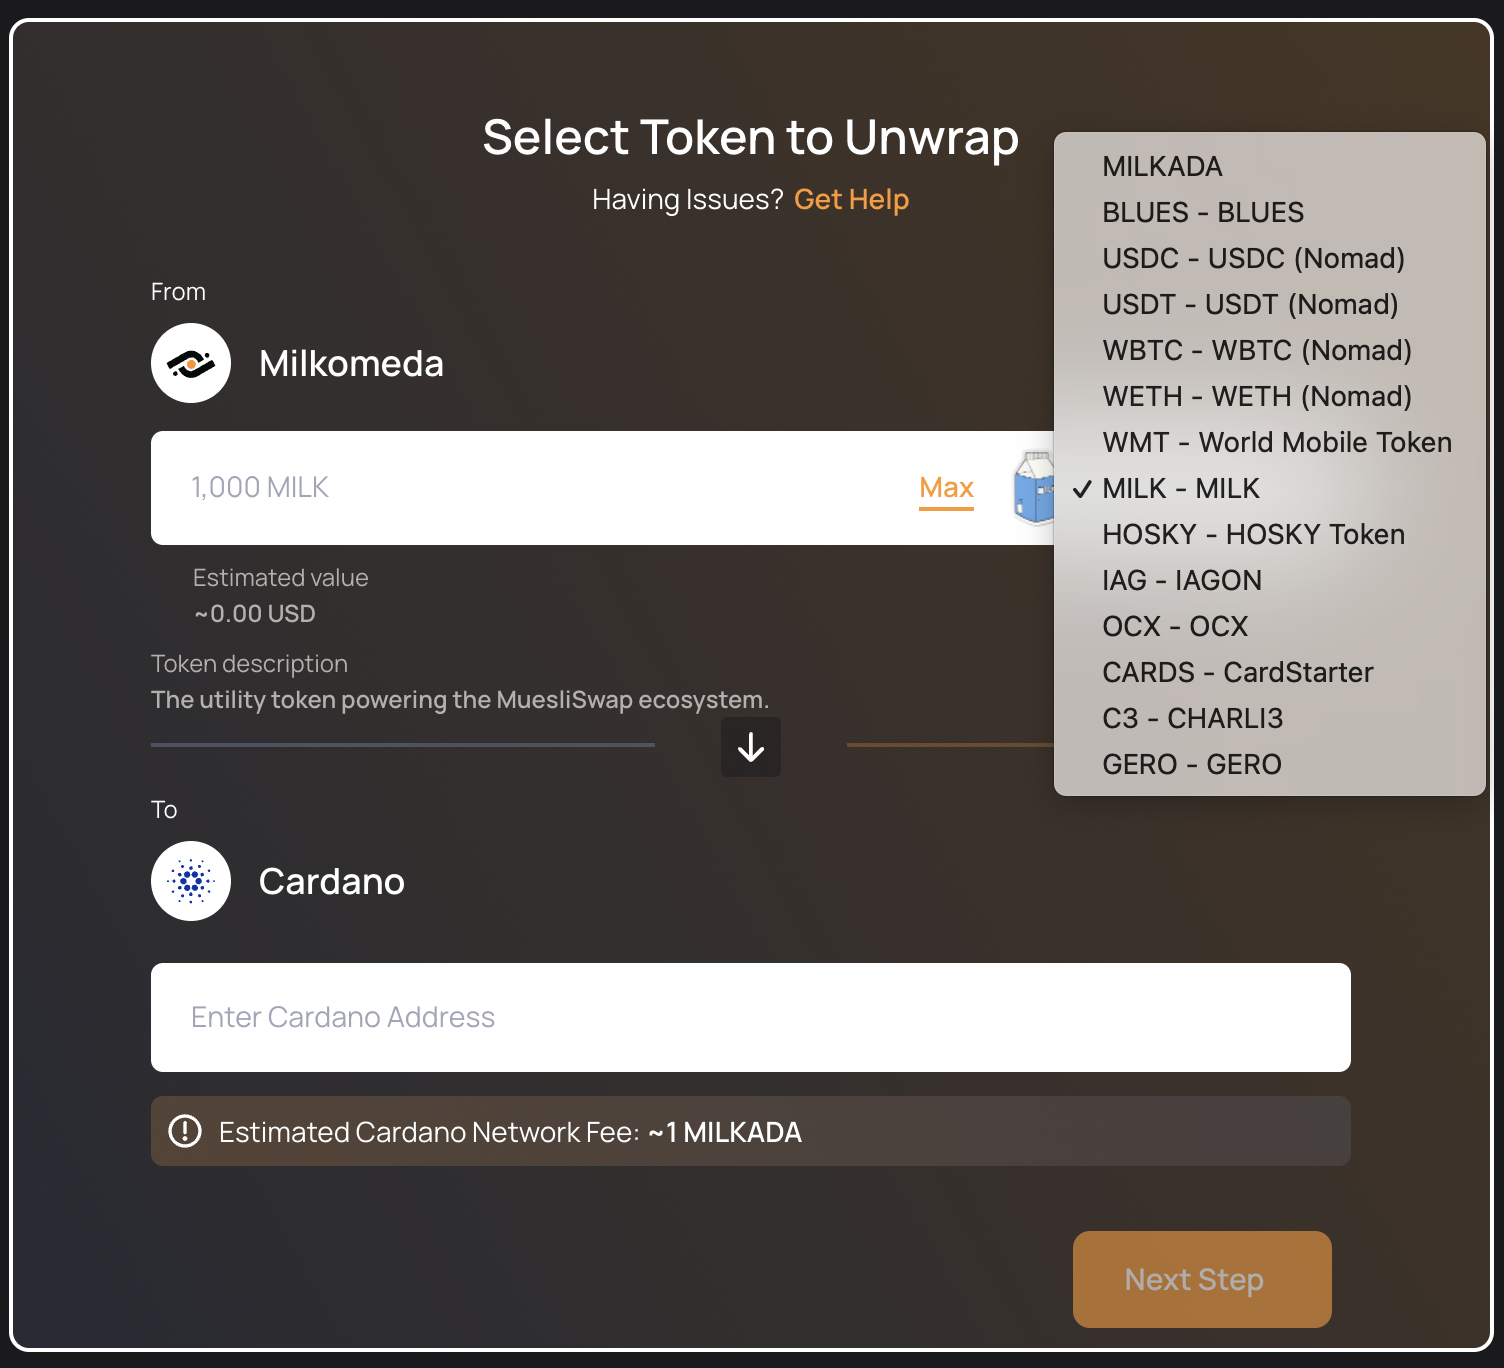1504x1368 pixels.
Task: Choose WMT - World Mobile Token
Action: (1276, 442)
